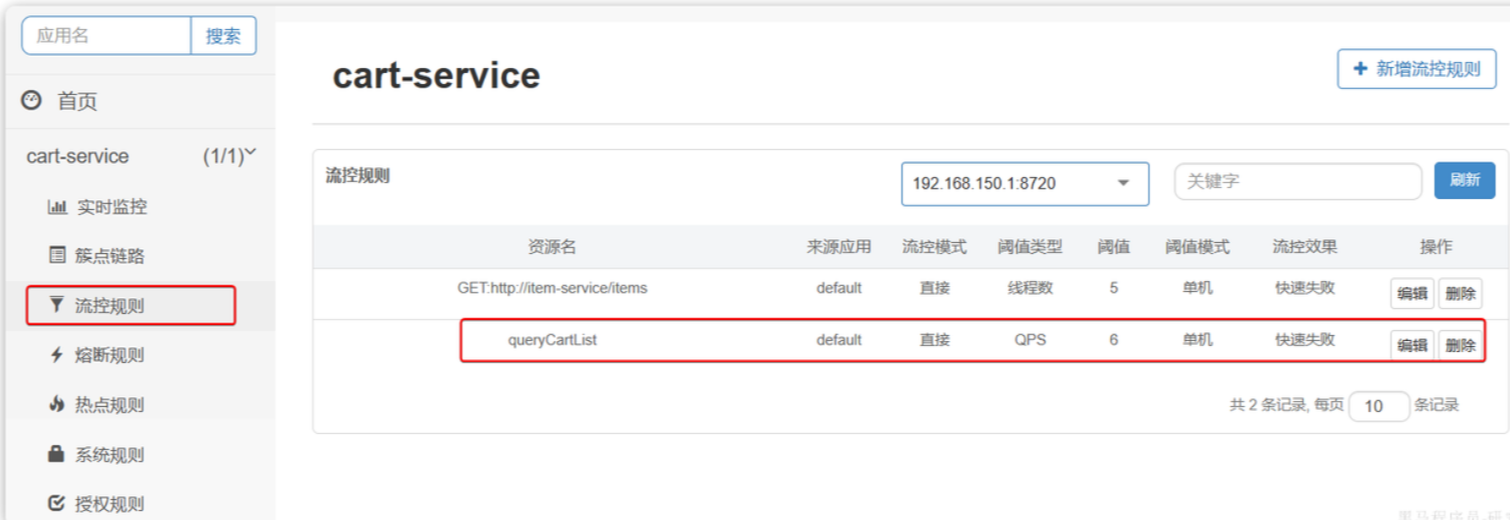Open the 192.168.150.1:8720 machine dropdown

point(1024,184)
